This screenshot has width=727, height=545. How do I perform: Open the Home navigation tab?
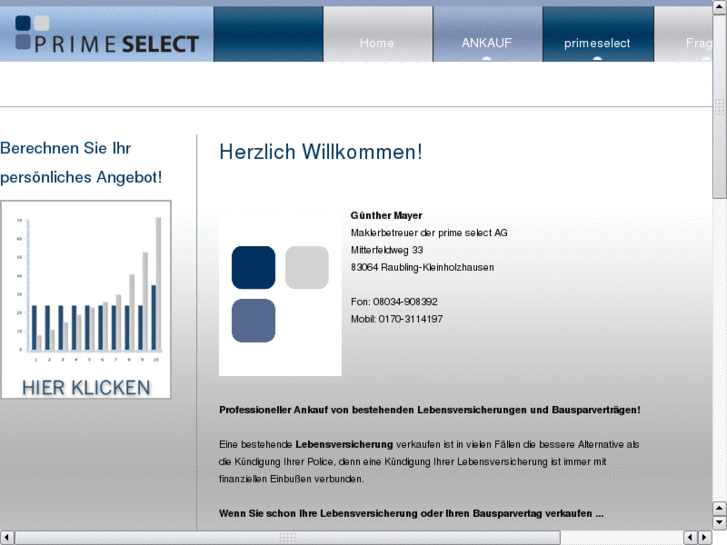[377, 34]
